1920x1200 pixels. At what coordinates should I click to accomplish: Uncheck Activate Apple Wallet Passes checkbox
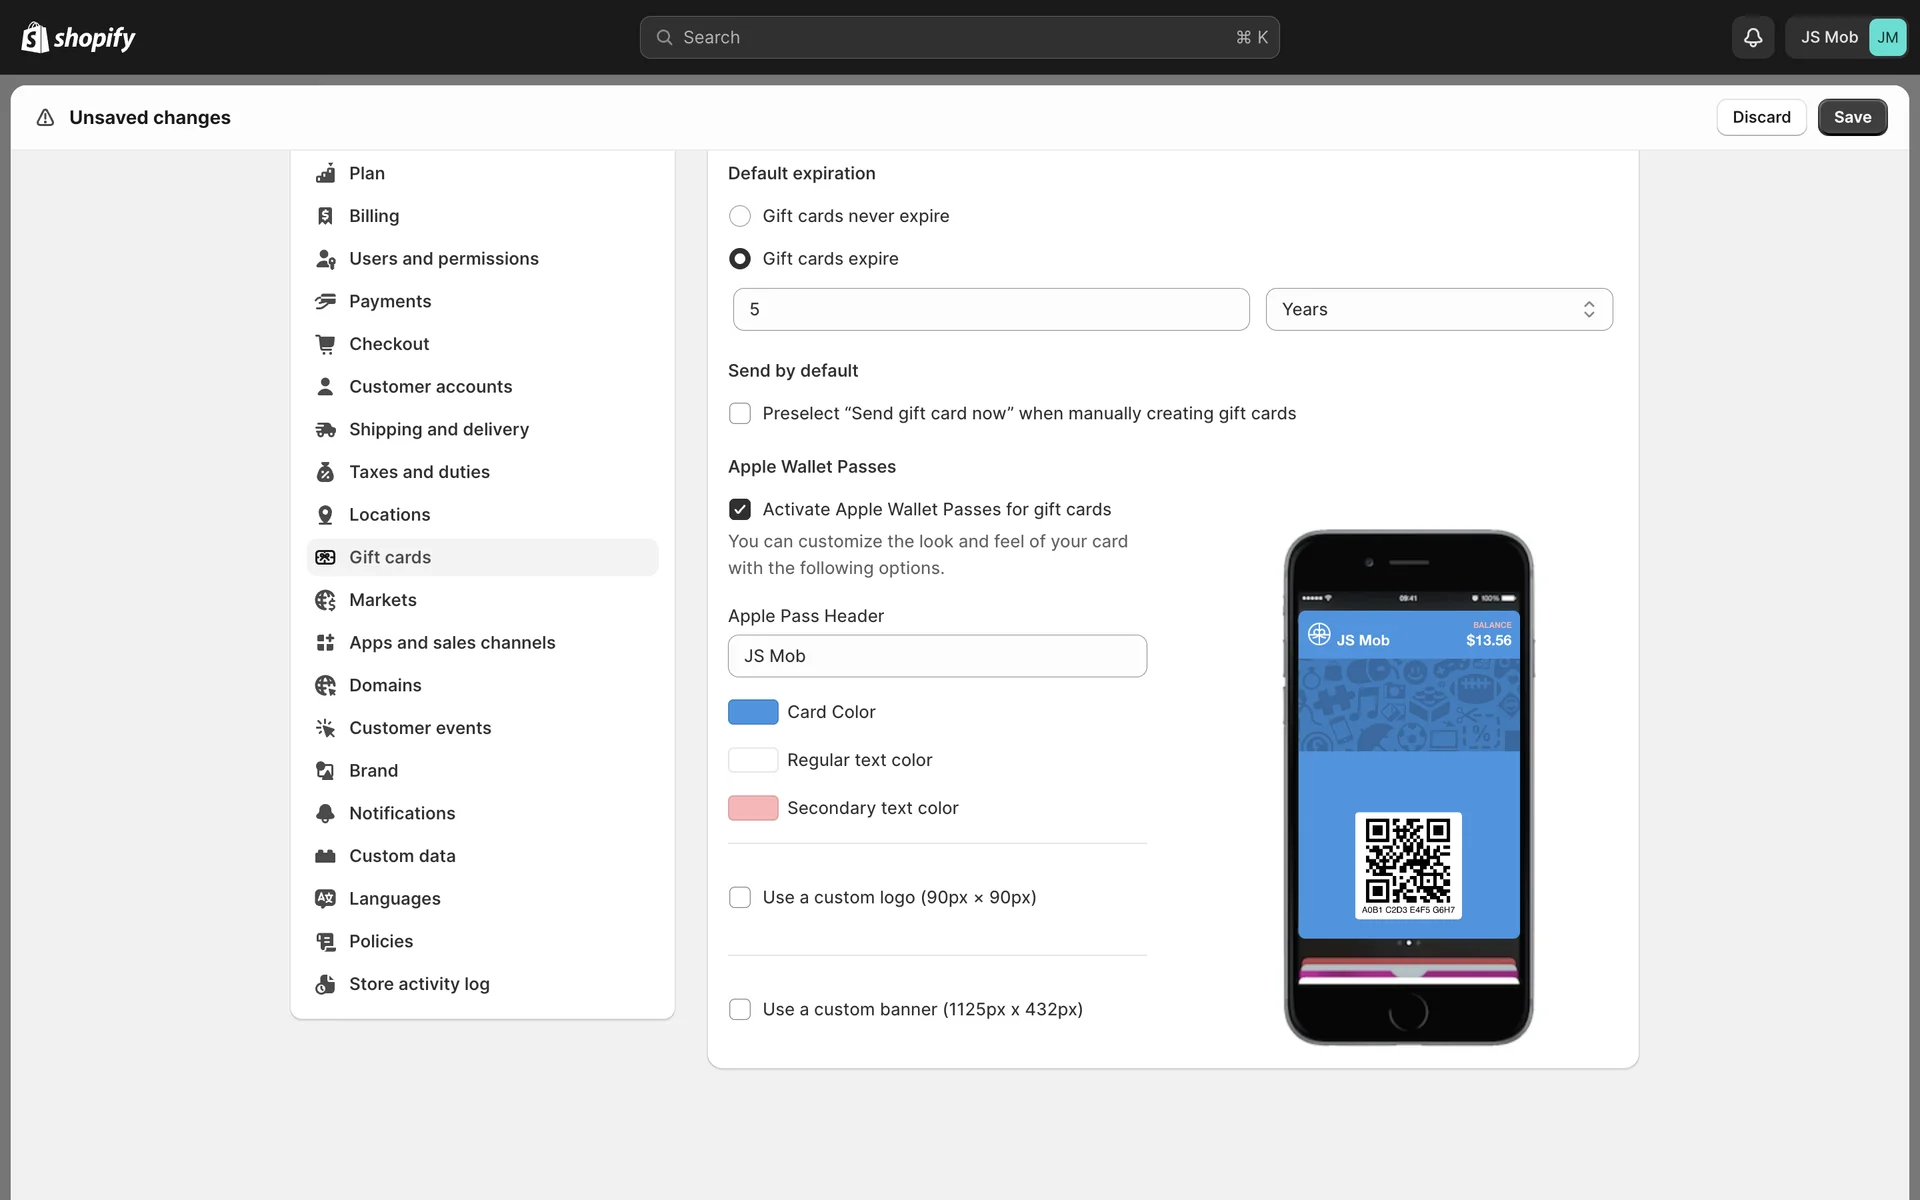[x=740, y=509]
